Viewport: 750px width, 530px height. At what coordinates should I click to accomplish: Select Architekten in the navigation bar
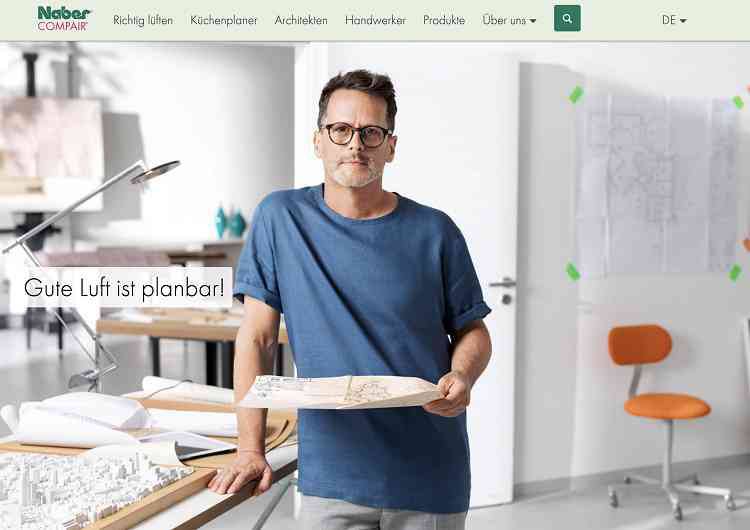(301, 20)
